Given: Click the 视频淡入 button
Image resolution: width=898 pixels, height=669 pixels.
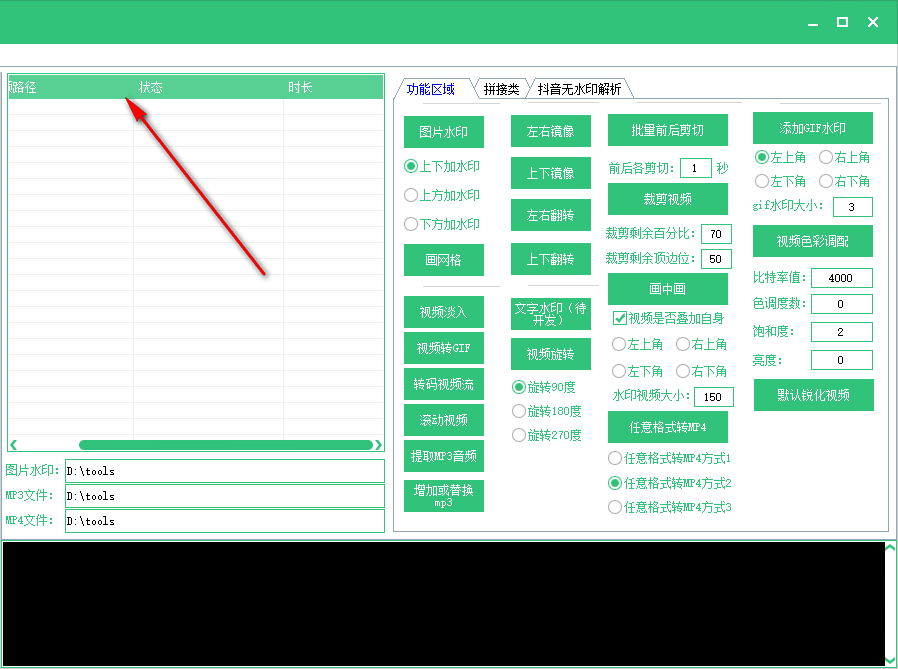Looking at the screenshot, I should [444, 312].
